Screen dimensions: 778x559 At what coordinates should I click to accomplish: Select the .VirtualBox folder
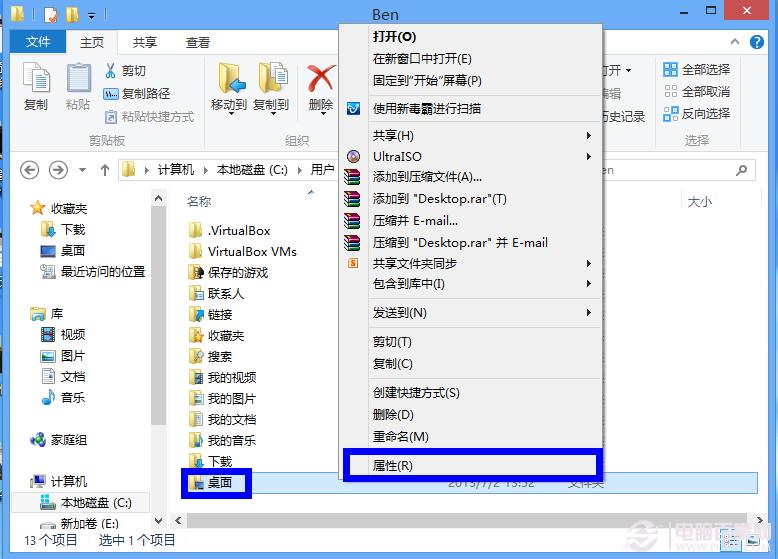tap(229, 231)
